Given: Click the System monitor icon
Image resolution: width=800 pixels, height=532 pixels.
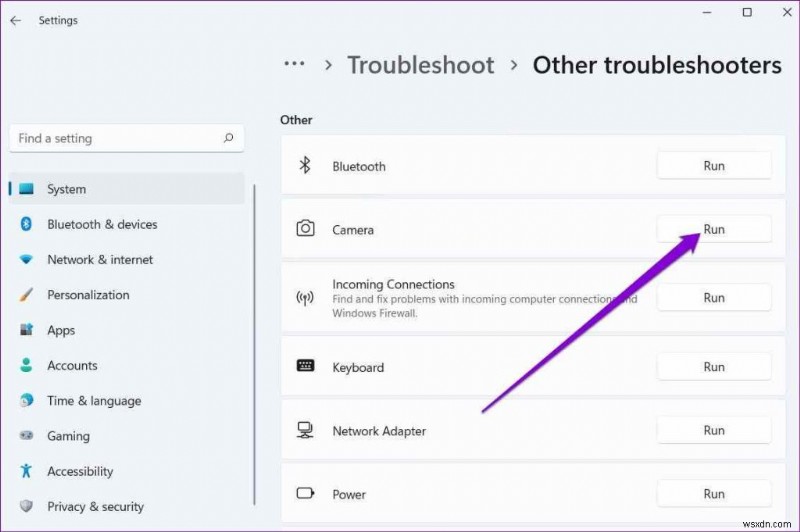Looking at the screenshot, I should click(27, 189).
